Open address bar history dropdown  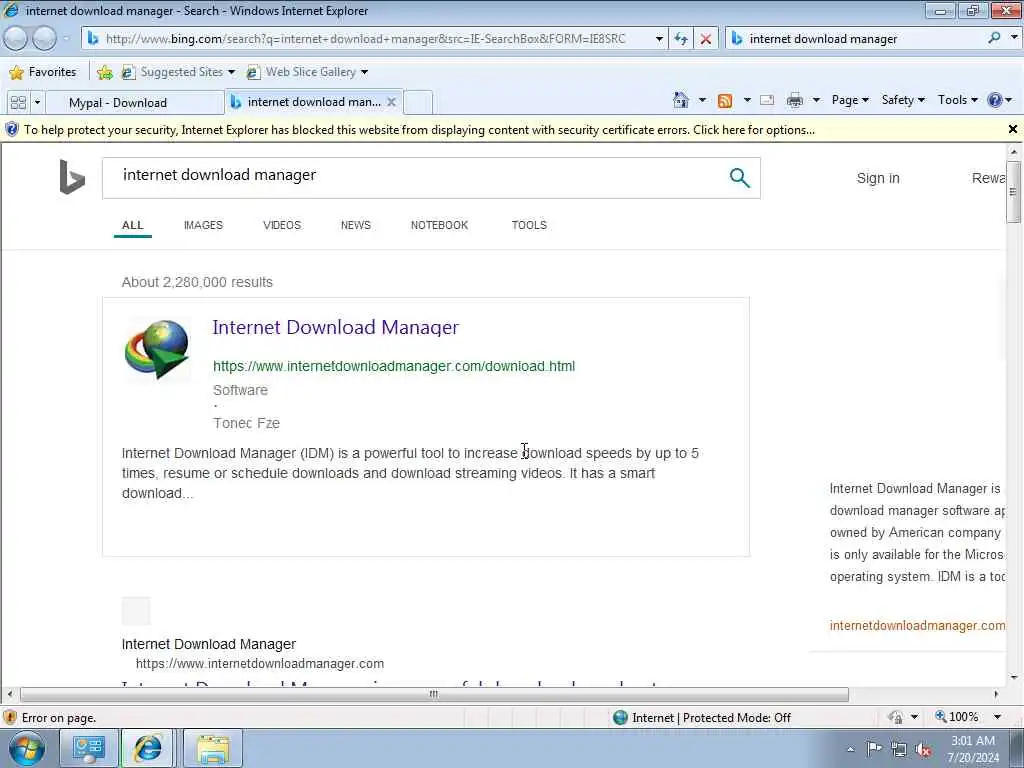(x=659, y=39)
